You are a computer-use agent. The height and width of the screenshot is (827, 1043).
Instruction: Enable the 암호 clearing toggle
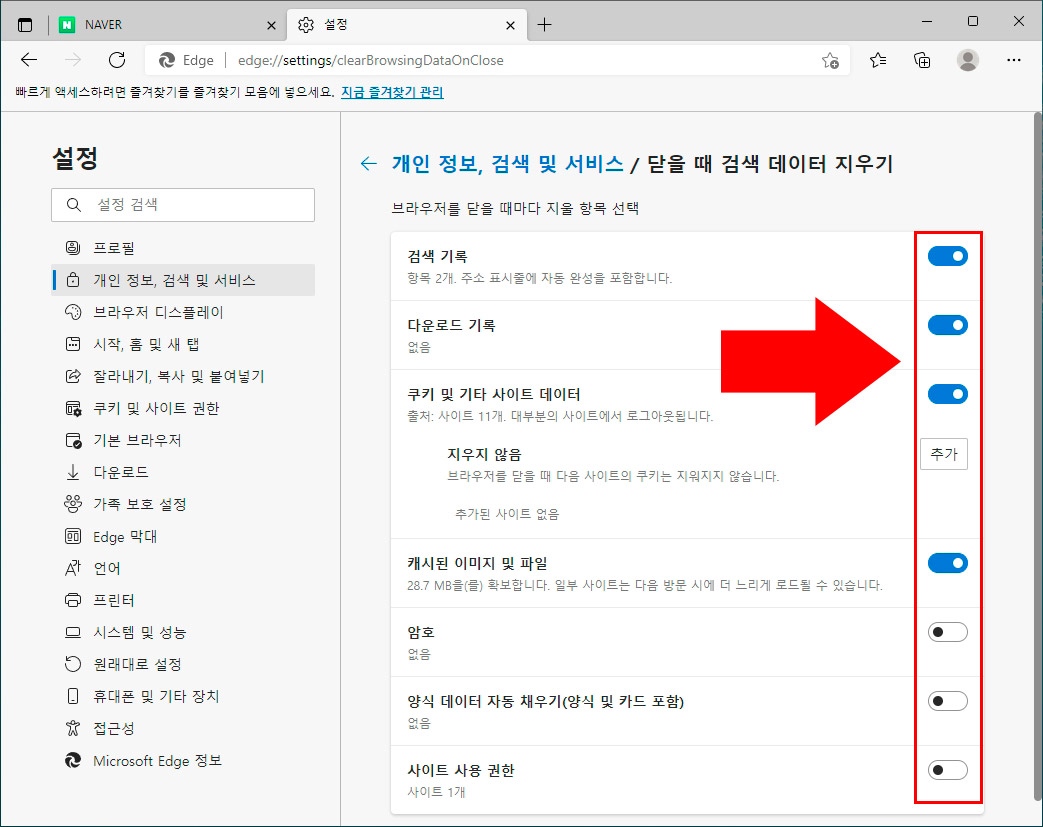(x=947, y=632)
